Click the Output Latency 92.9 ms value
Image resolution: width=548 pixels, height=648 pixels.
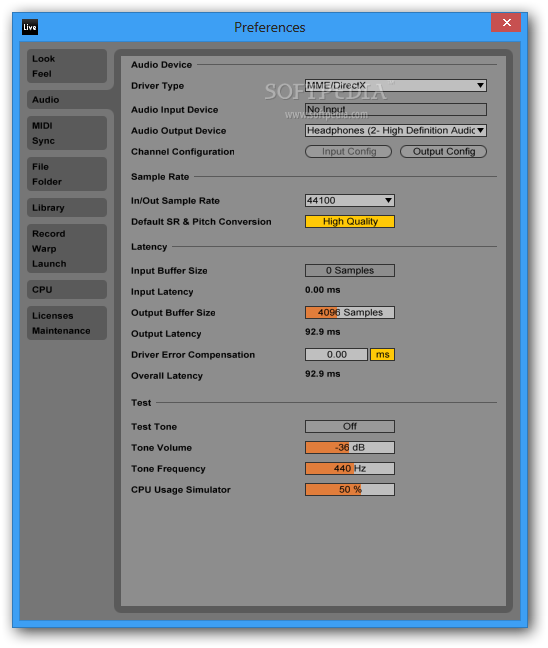(322, 332)
